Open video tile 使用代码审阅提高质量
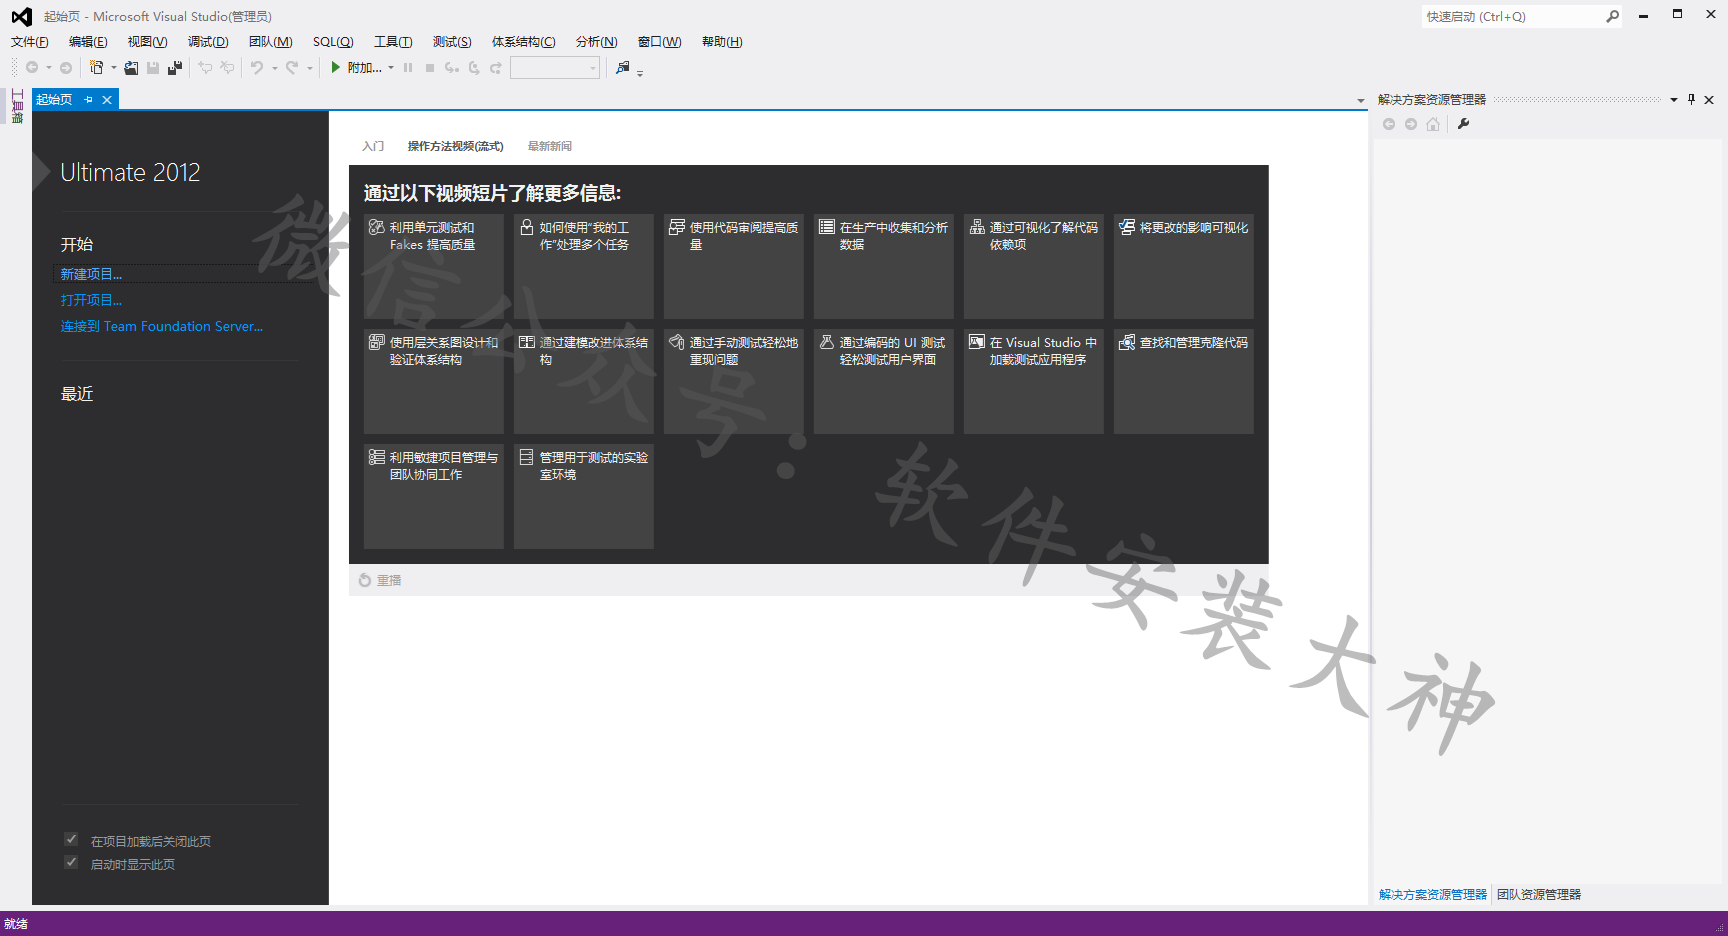The image size is (1728, 936). point(733,266)
